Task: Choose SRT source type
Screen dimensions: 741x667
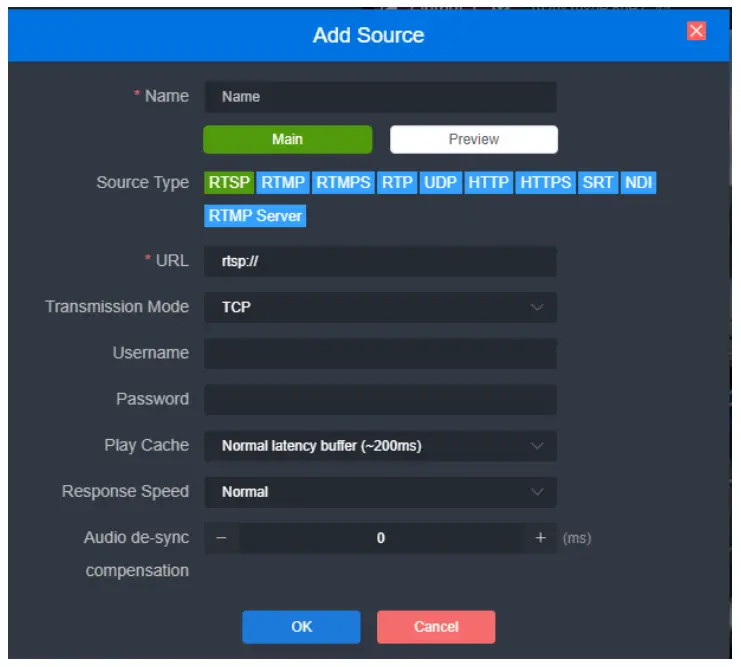Action: (x=598, y=182)
